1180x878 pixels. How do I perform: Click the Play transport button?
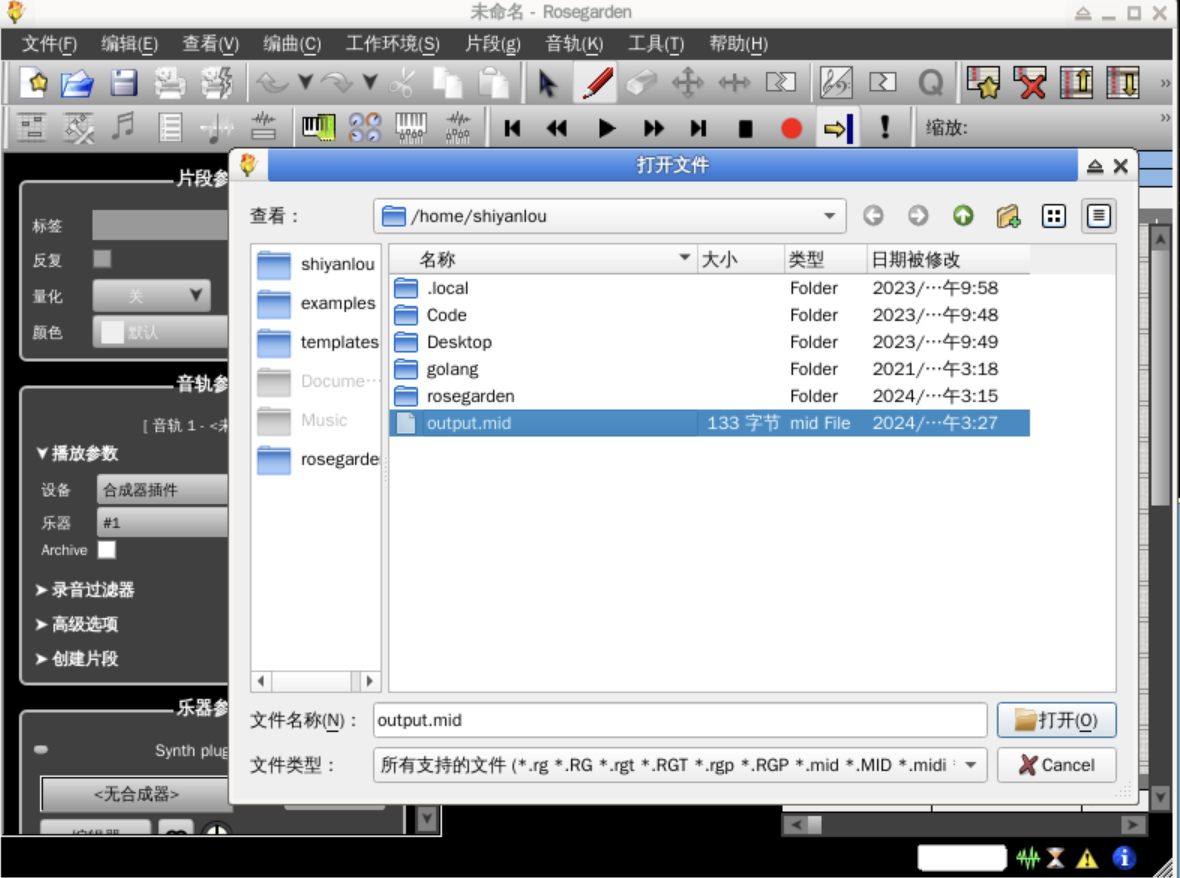point(606,129)
